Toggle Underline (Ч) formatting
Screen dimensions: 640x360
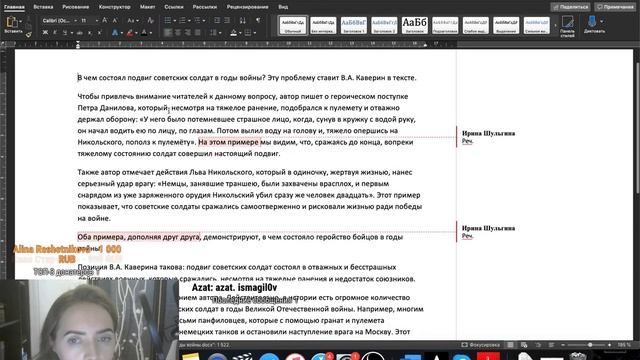click(64, 33)
